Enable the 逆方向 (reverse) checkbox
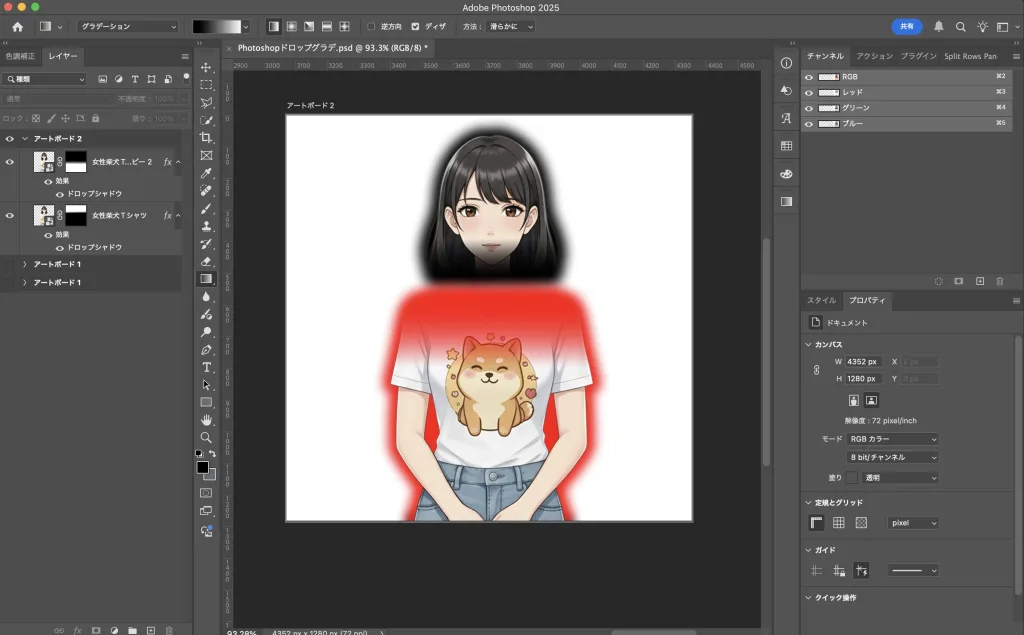 [x=372, y=27]
